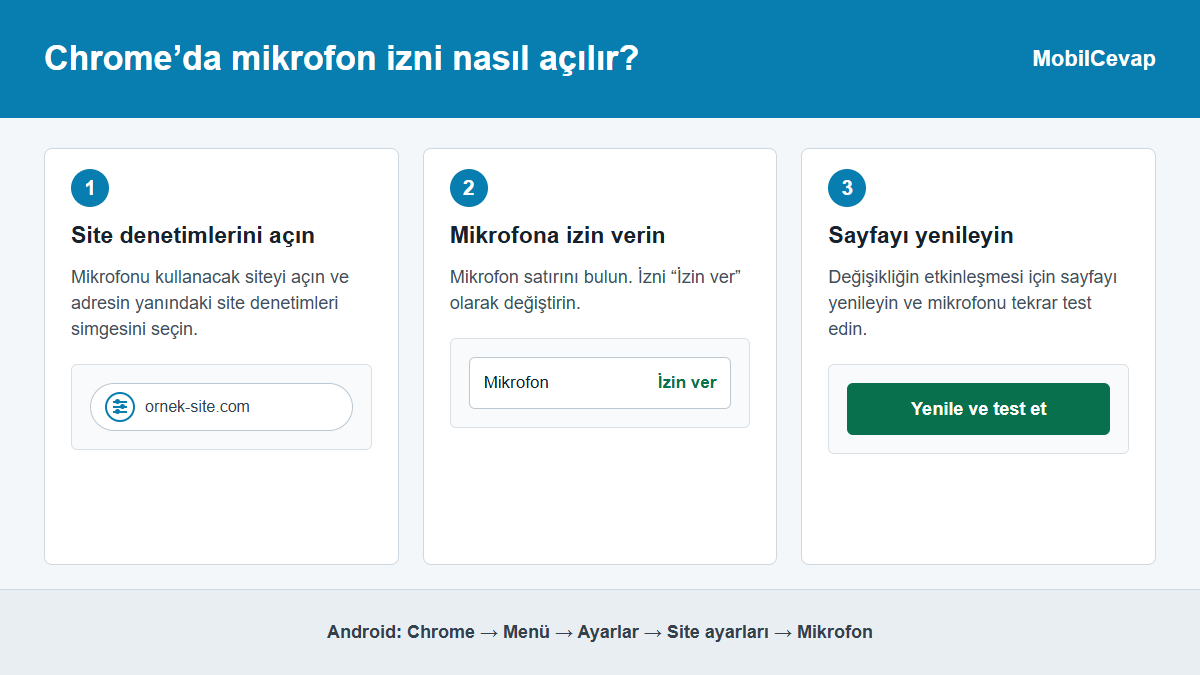The image size is (1200, 675).
Task: Click the "Yenile ve test et" button
Action: (x=978, y=409)
